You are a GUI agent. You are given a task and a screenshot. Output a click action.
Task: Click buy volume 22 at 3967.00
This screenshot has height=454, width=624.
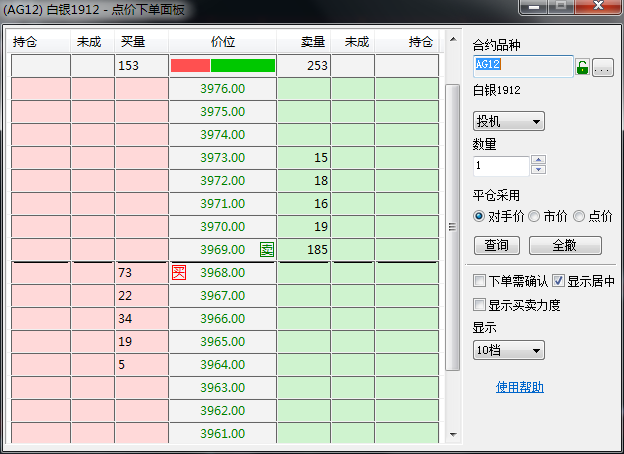click(125, 296)
